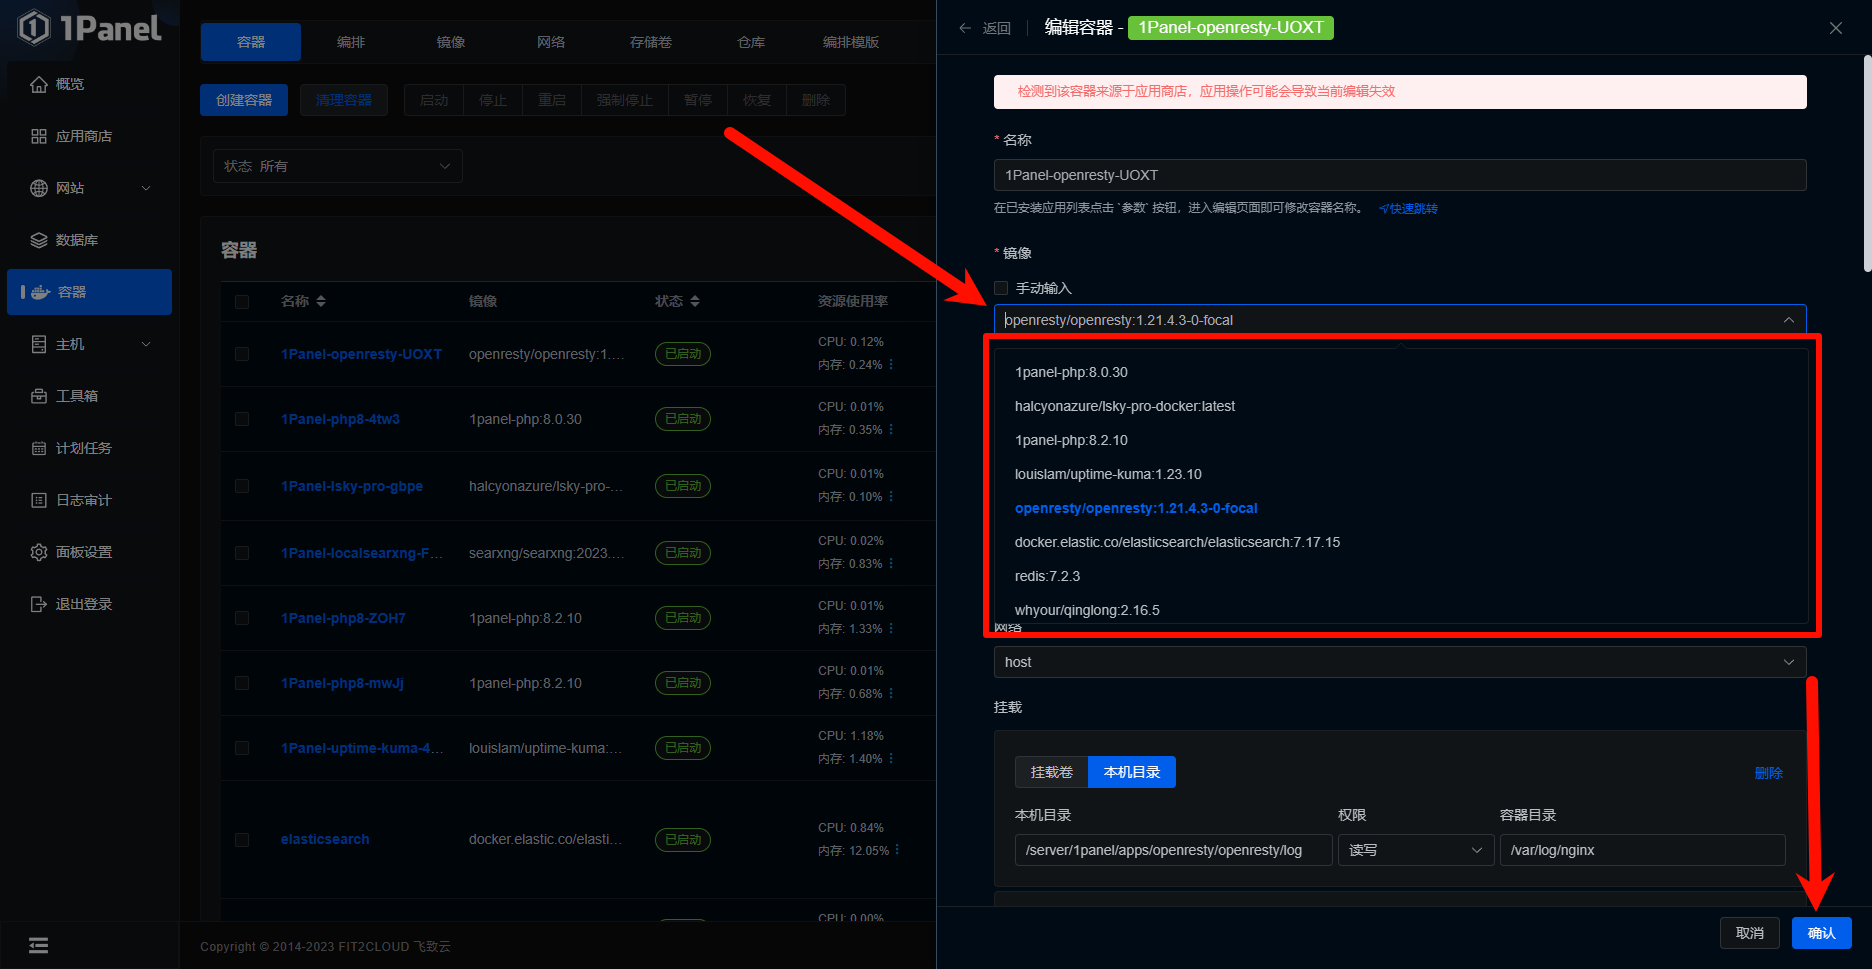
Task: Check the elasticsearch row checkbox
Action: pos(242,840)
